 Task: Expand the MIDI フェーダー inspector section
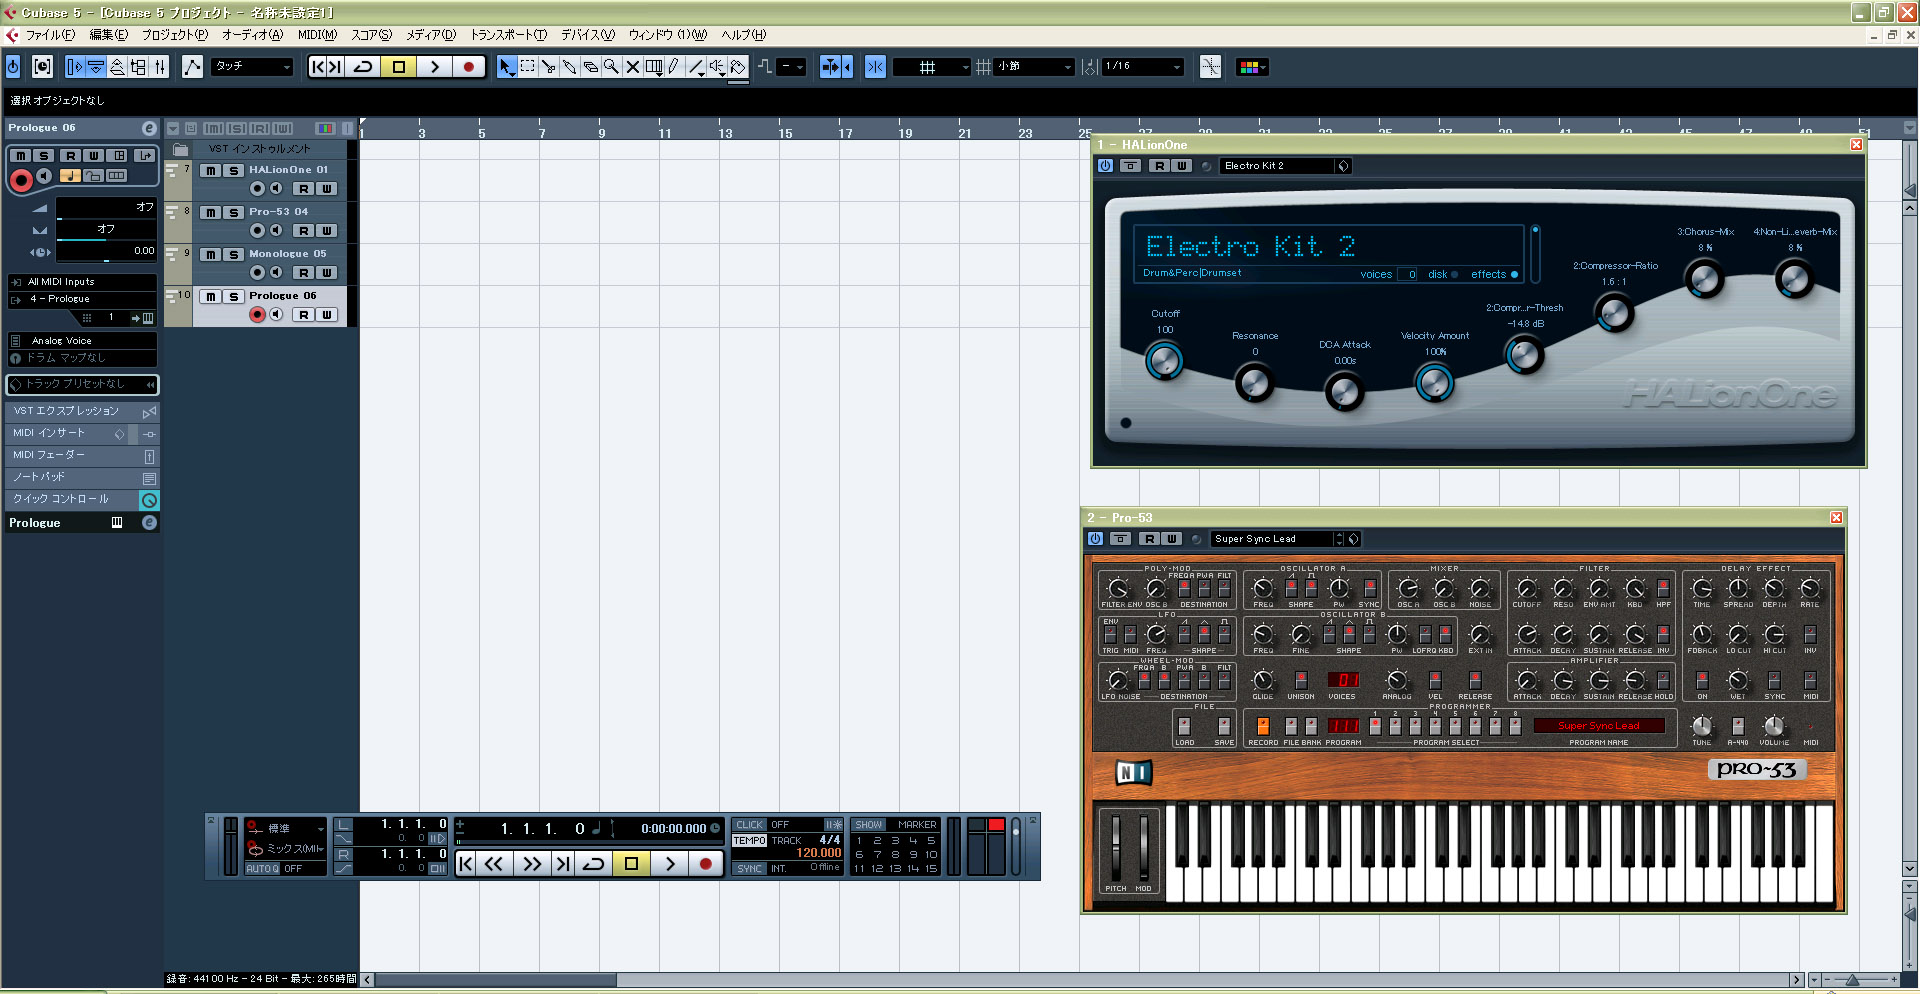click(x=82, y=456)
